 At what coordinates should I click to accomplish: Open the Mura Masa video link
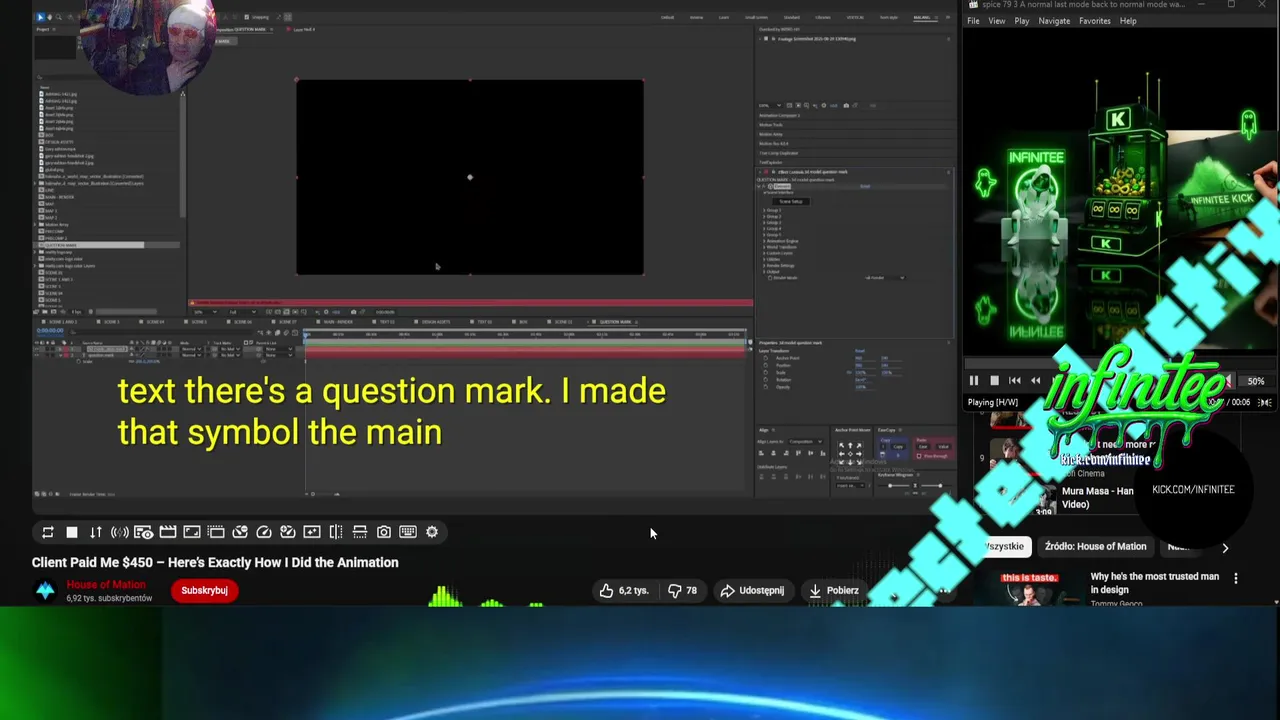point(1097,498)
